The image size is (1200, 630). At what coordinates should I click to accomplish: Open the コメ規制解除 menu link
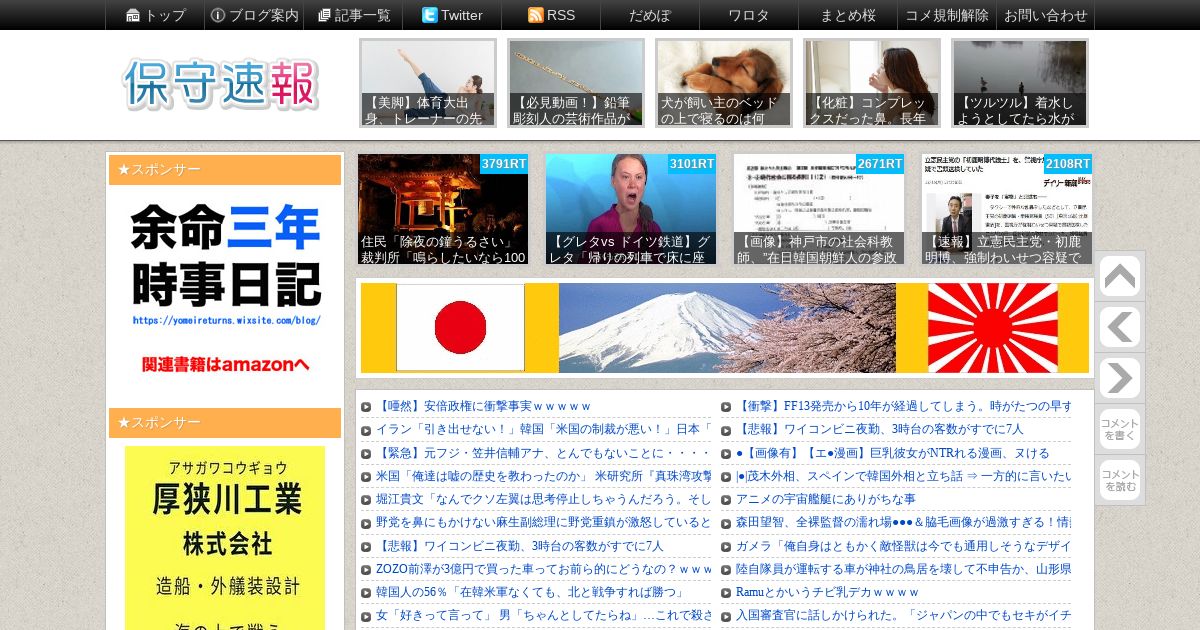point(947,15)
